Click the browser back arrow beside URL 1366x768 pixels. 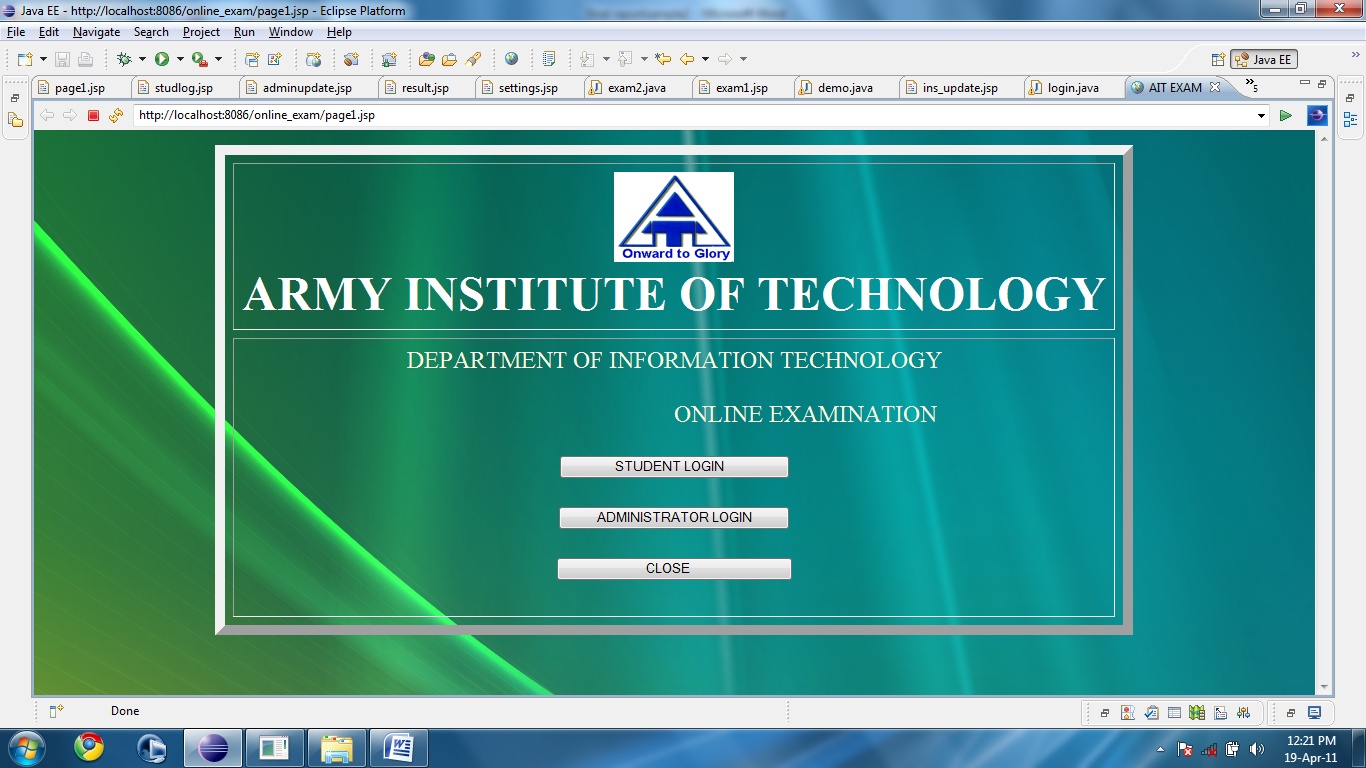click(x=46, y=115)
